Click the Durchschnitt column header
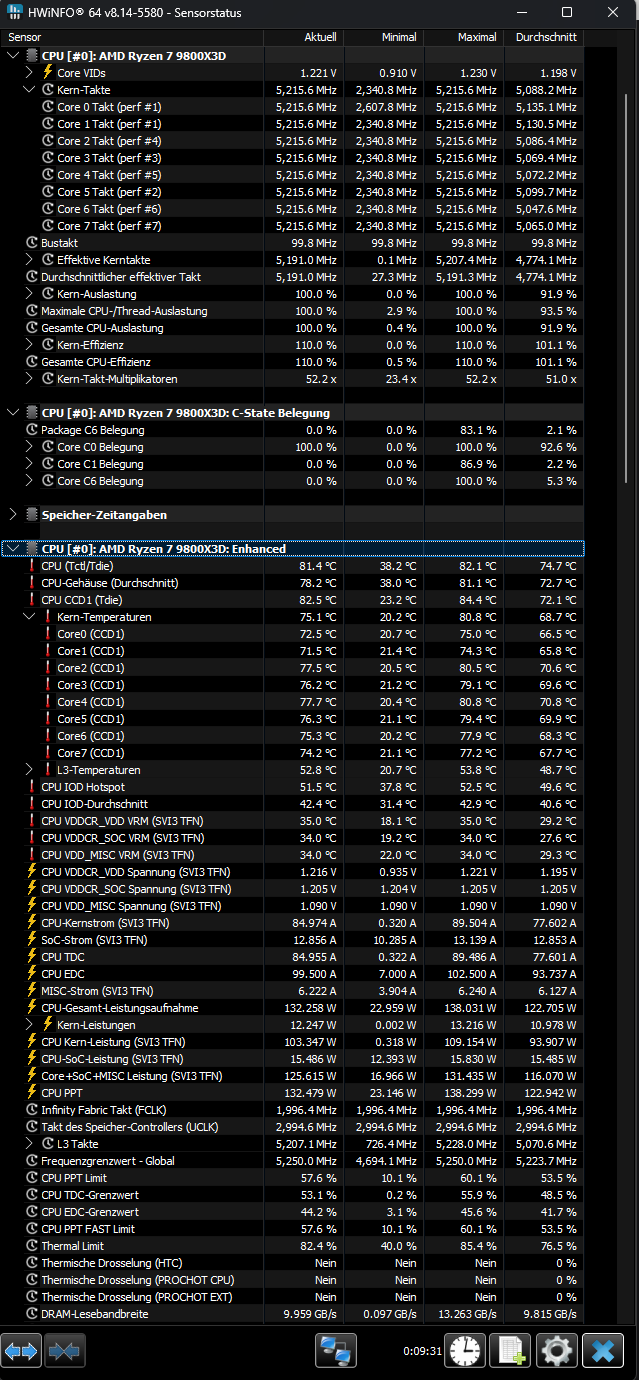Image resolution: width=639 pixels, height=1380 pixels. click(x=544, y=37)
